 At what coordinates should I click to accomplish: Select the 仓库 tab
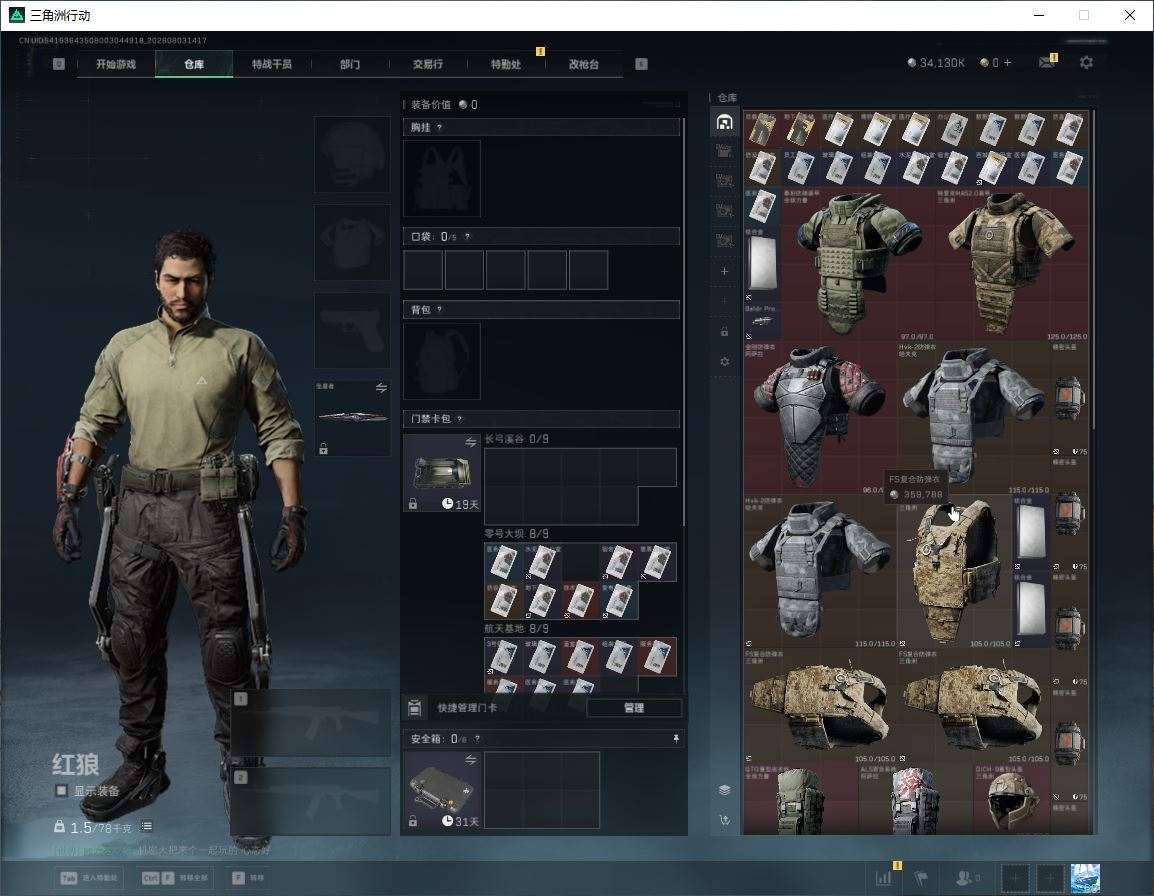click(x=194, y=64)
